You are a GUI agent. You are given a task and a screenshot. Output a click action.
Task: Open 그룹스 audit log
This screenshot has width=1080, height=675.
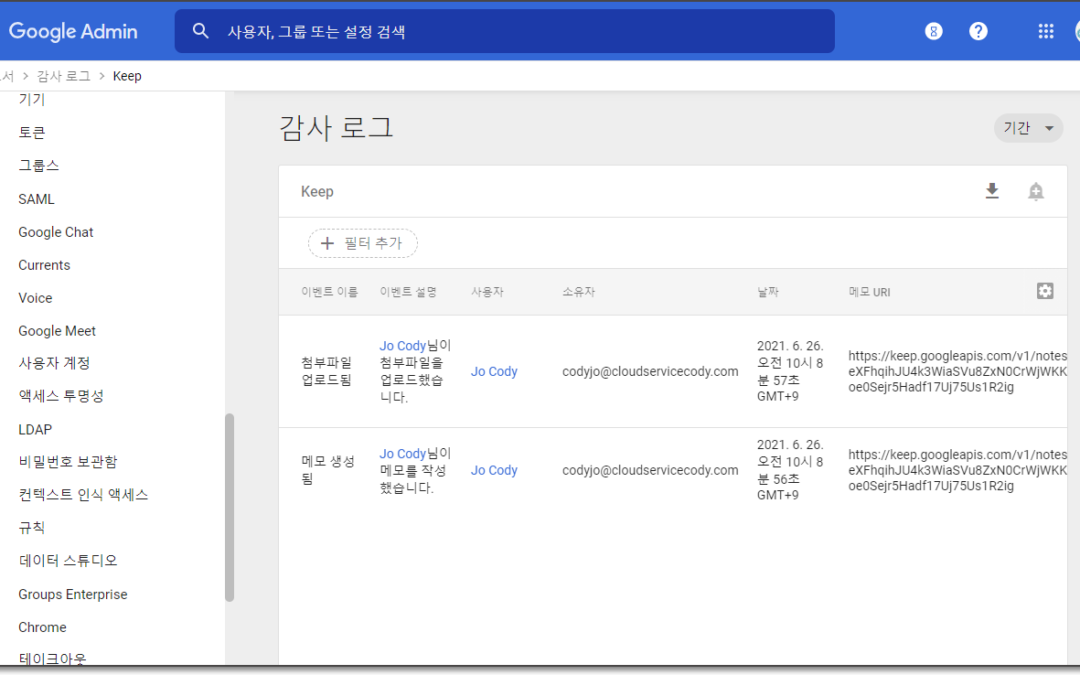39,165
